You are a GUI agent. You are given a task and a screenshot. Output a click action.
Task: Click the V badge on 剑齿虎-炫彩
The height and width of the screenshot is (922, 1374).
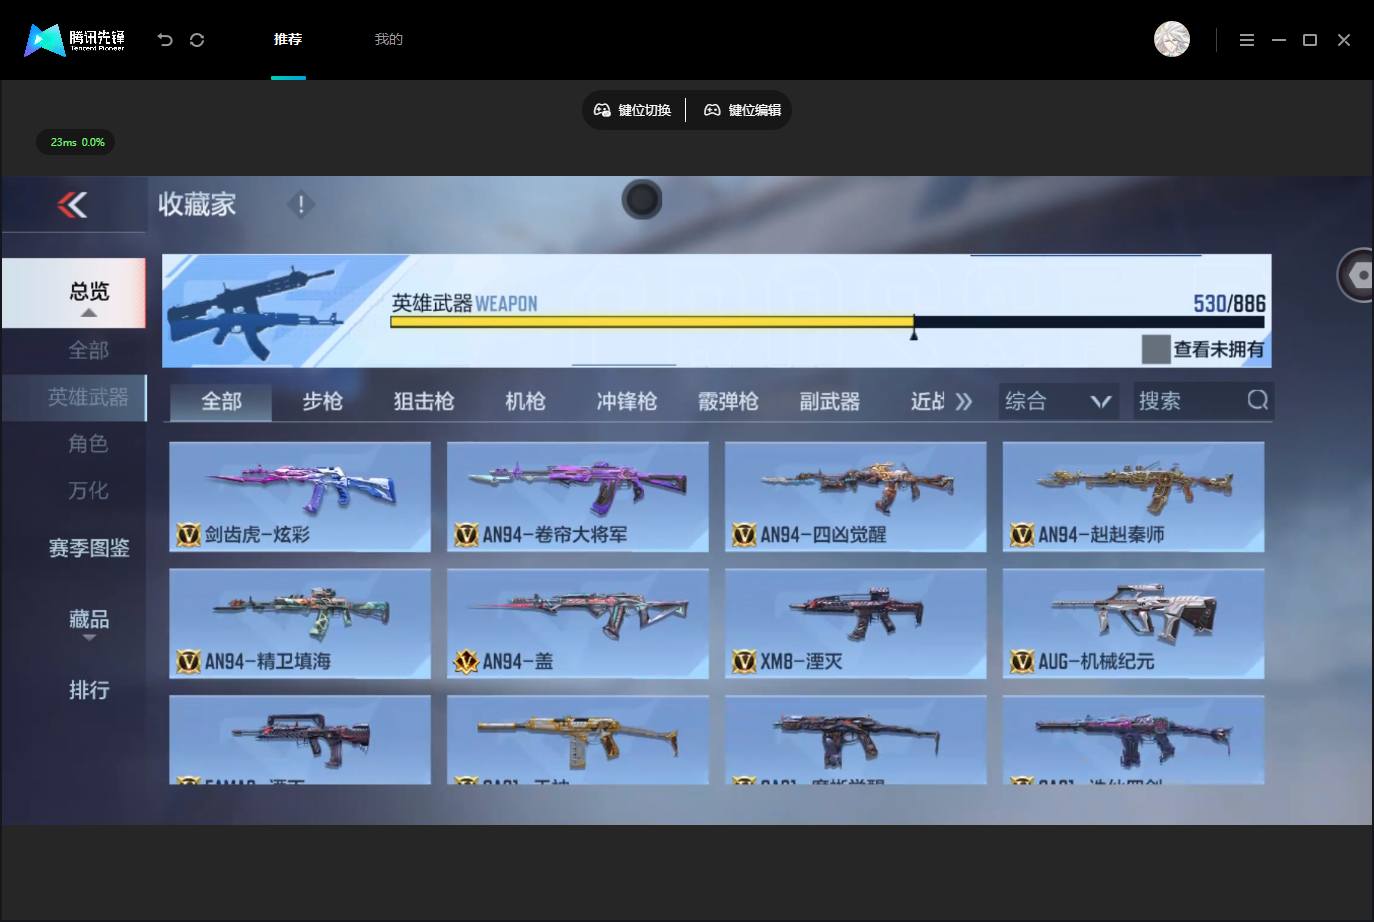click(188, 535)
